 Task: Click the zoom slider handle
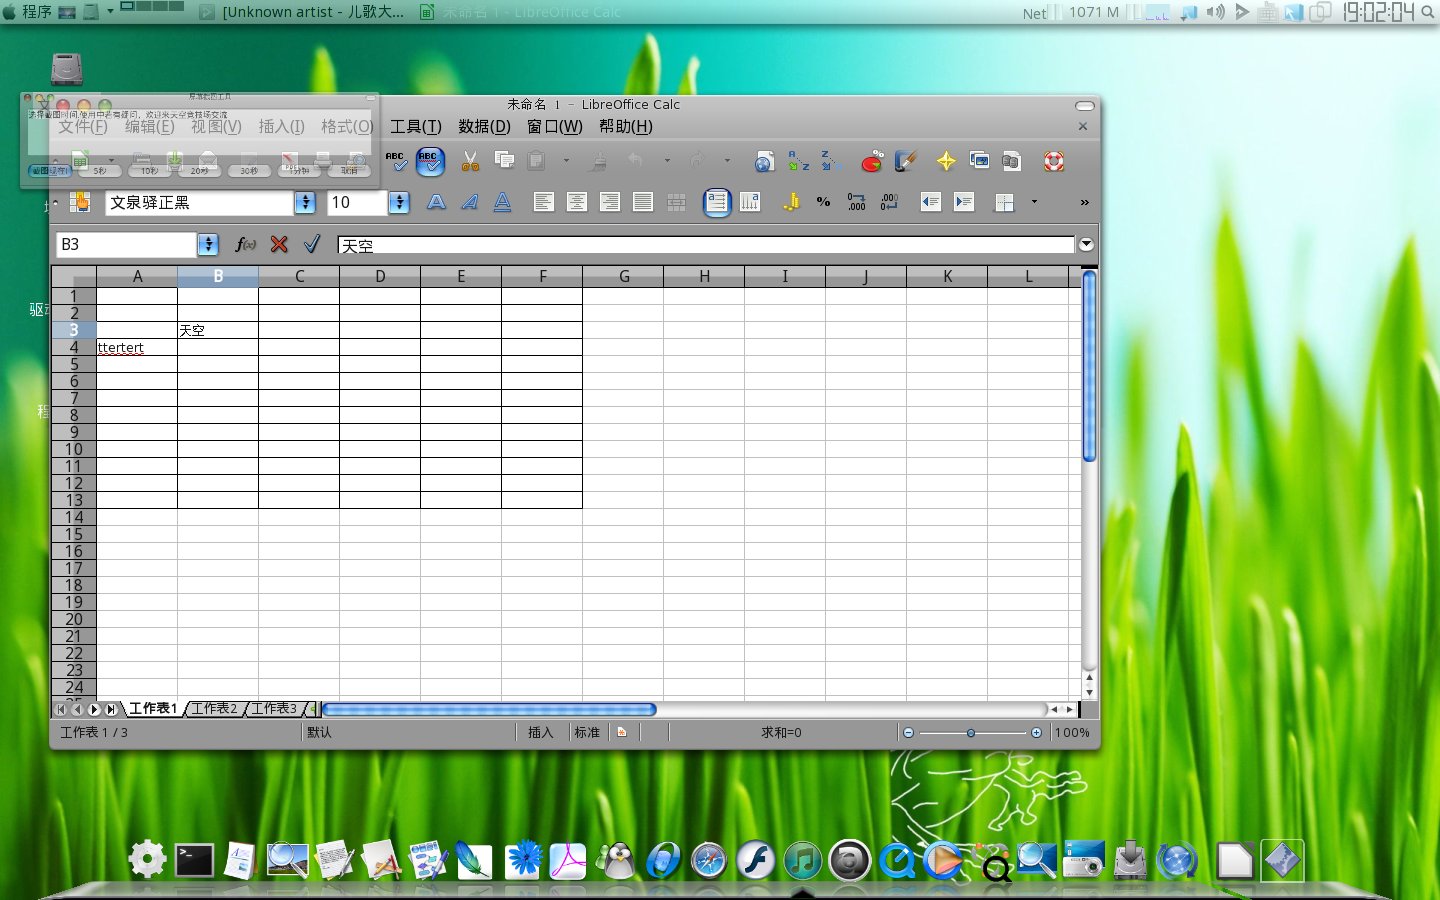[970, 733]
